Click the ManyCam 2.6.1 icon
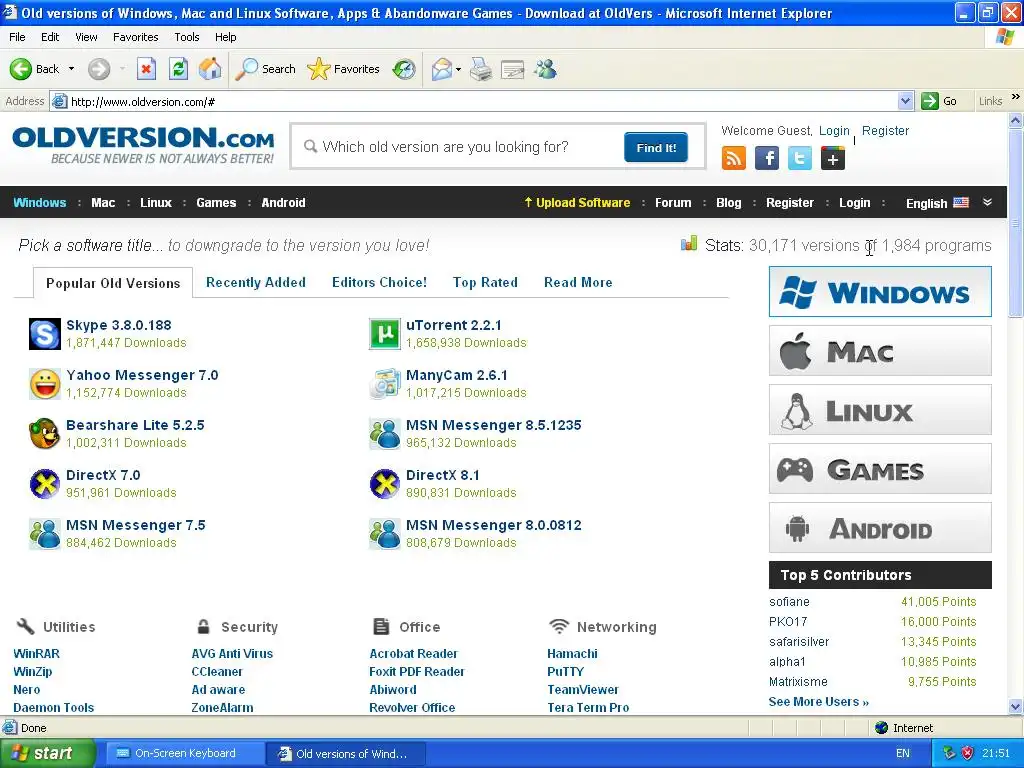The width and height of the screenshot is (1024, 768). 385,384
